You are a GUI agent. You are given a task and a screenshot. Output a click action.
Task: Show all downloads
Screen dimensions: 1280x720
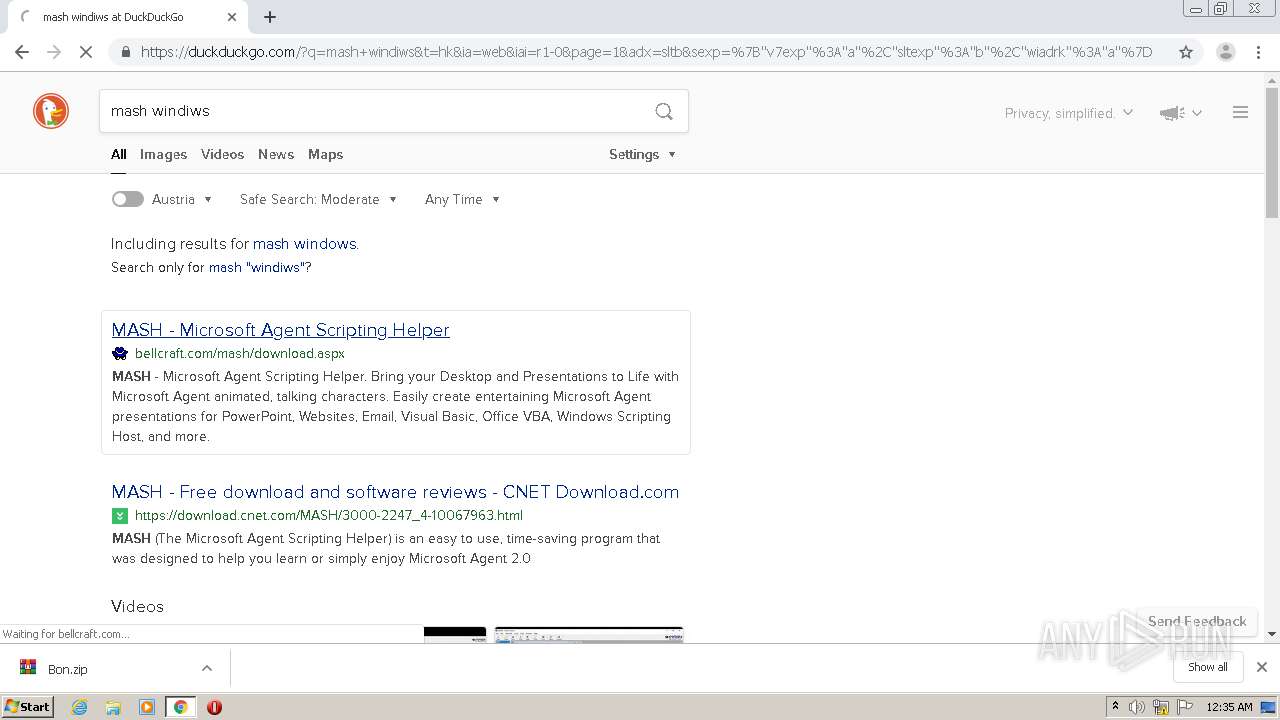coord(1208,667)
